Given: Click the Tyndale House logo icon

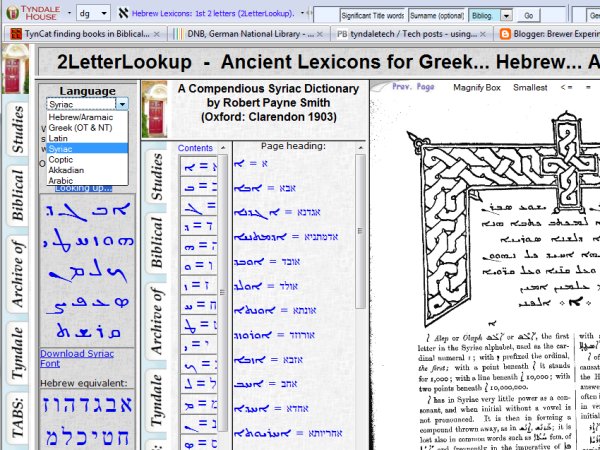Looking at the screenshot, I should pyautogui.click(x=13, y=13).
